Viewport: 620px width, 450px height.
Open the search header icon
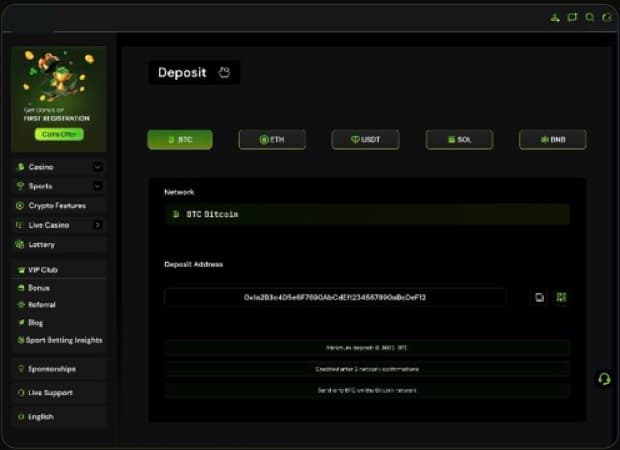click(590, 17)
